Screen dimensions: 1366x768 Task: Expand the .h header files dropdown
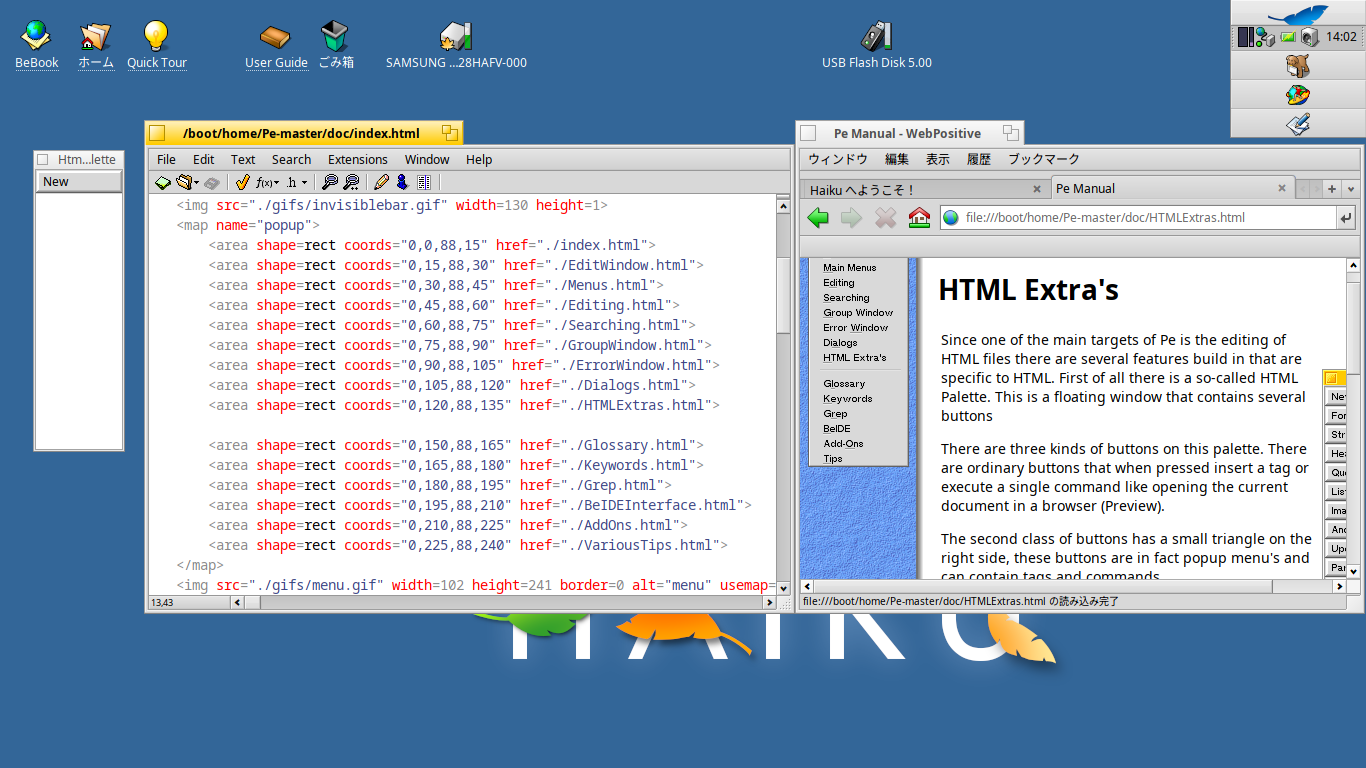(297, 182)
